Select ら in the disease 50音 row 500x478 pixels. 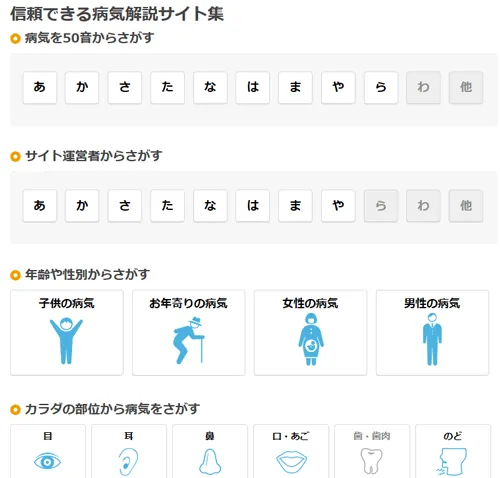[x=381, y=87]
